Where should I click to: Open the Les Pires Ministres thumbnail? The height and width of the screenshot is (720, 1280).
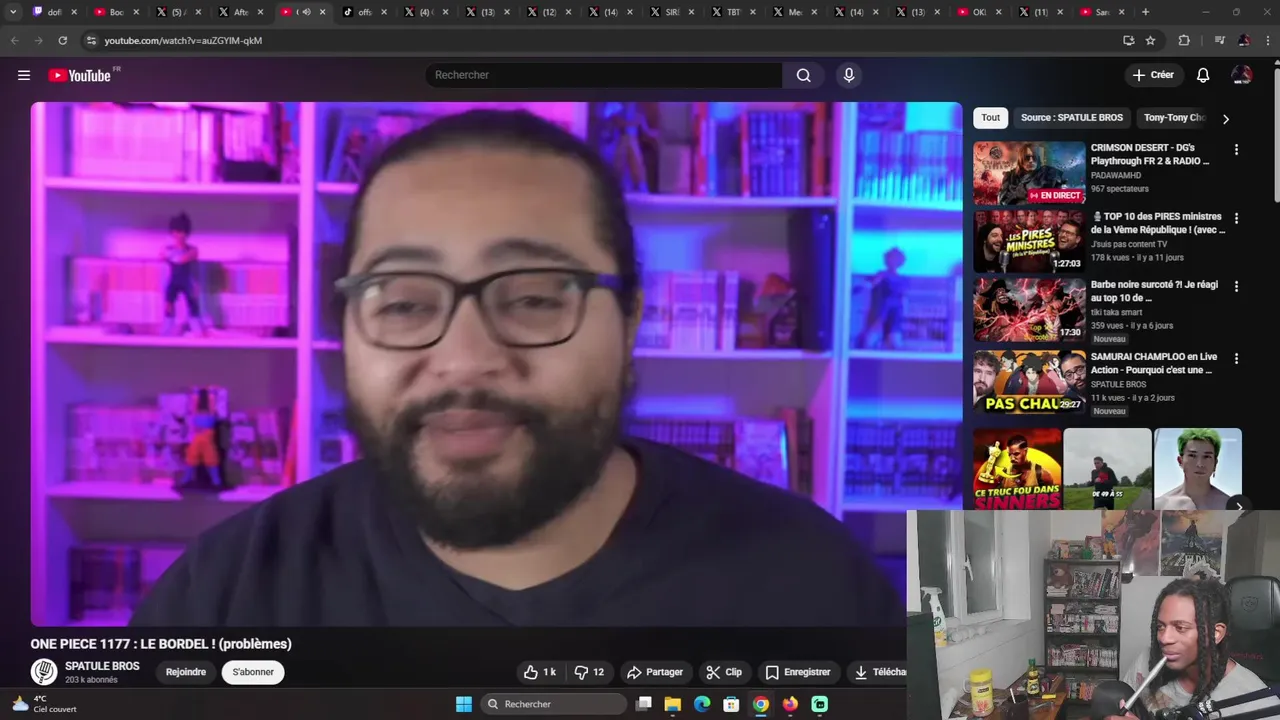1029,241
